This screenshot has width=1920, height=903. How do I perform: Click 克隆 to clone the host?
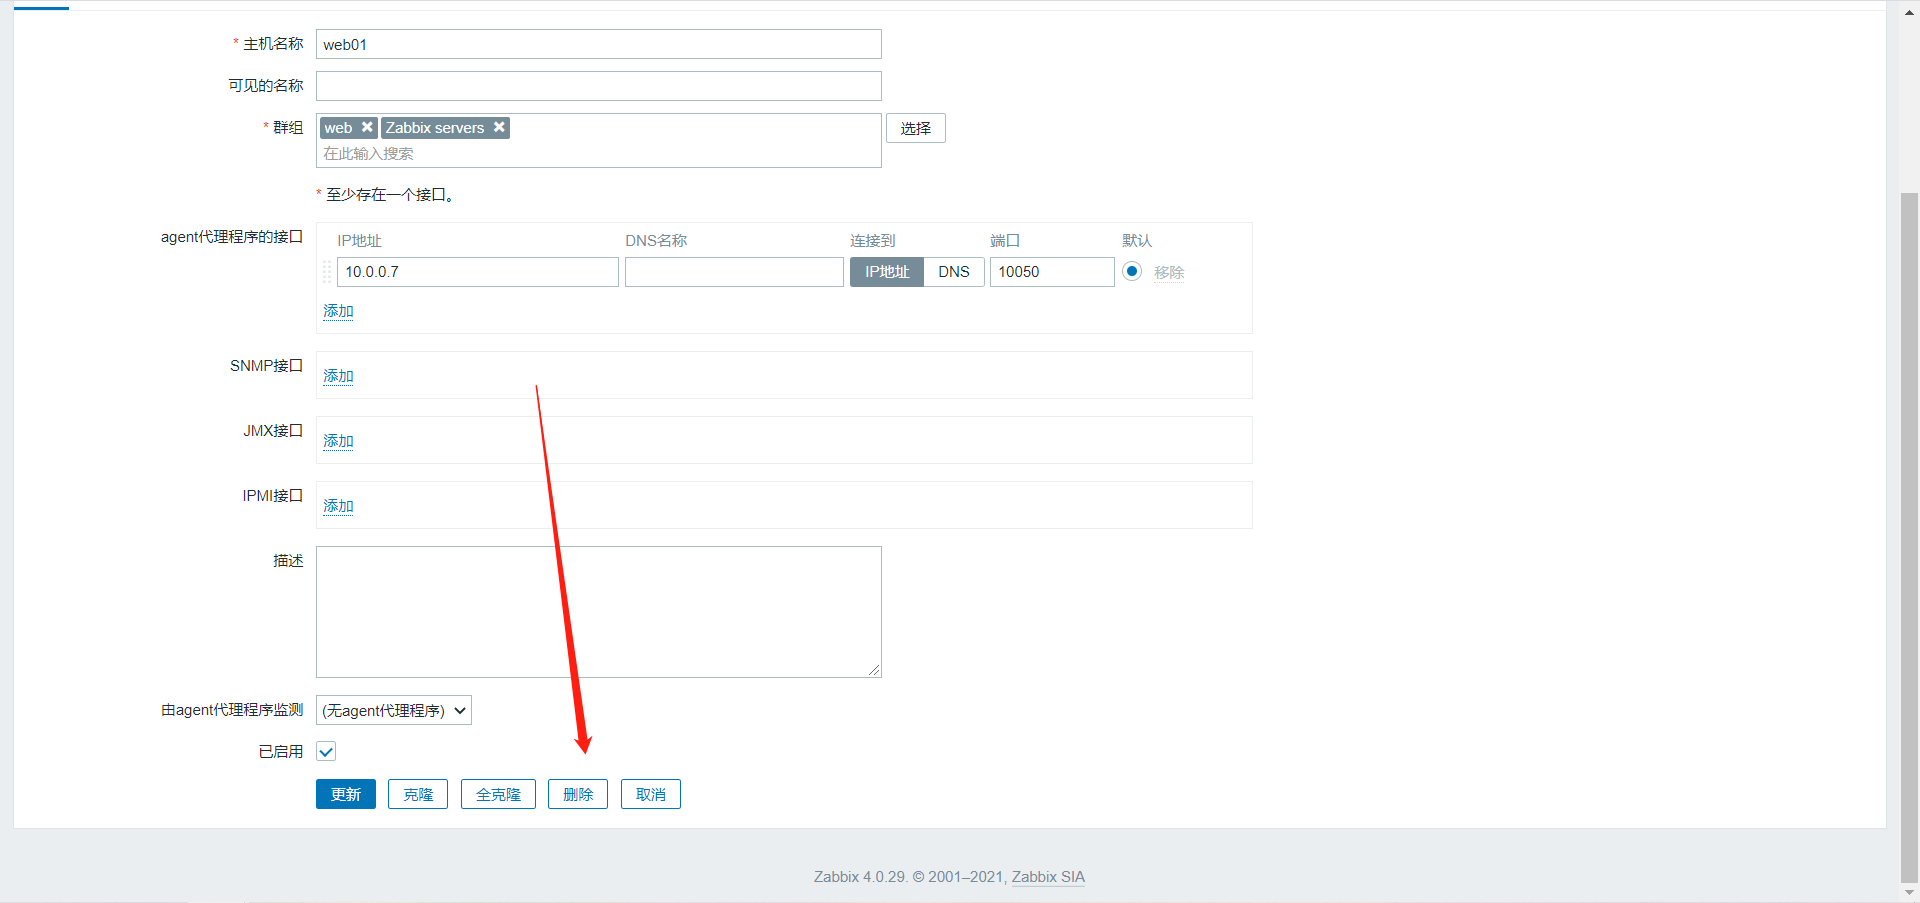418,794
